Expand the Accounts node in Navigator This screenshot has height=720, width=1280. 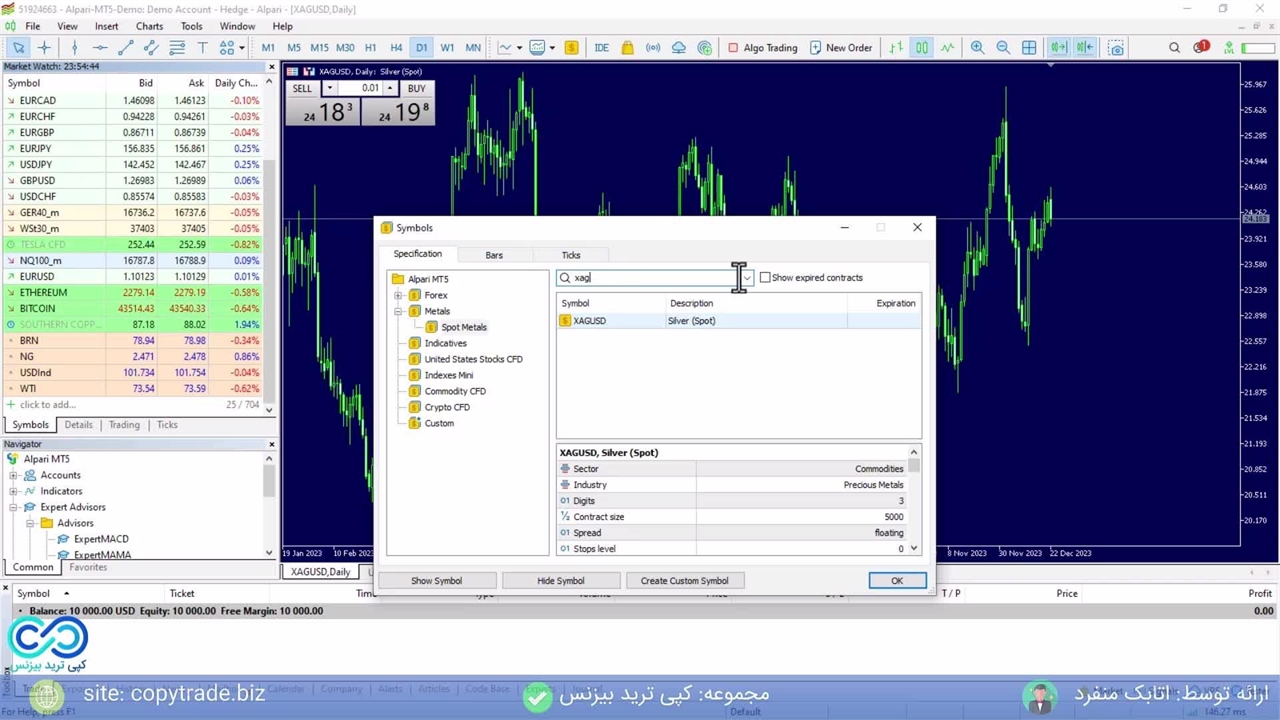tap(14, 475)
